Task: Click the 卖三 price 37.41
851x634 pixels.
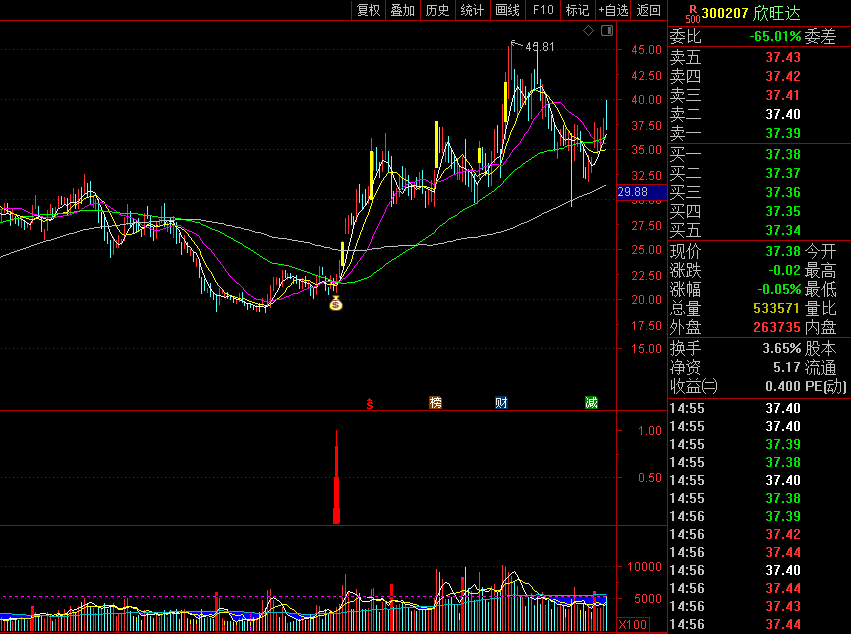Action: (x=783, y=95)
